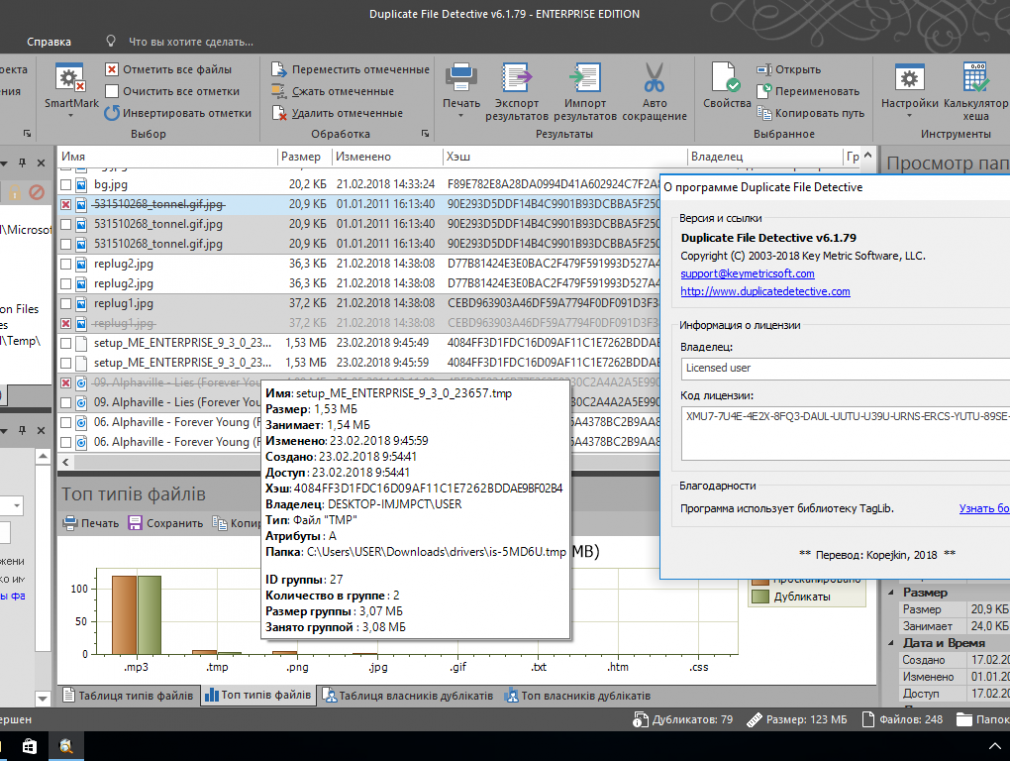Uncheck the struck-through 09. Alphaville - Lies checkbox
This screenshot has width=1010, height=761.
(66, 383)
